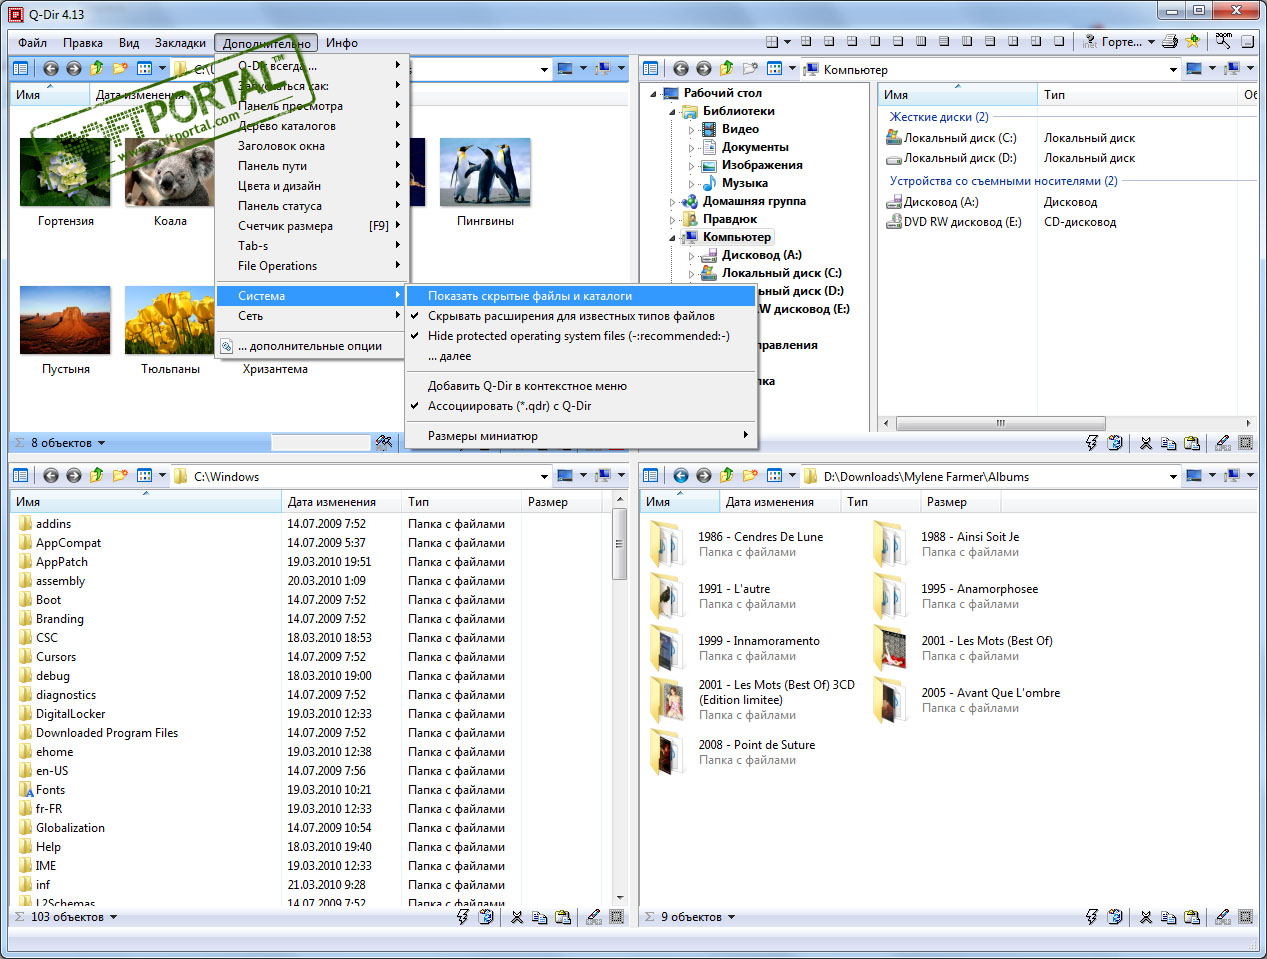Open the Инфо menu
Image resolution: width=1267 pixels, height=959 pixels.
tap(341, 43)
